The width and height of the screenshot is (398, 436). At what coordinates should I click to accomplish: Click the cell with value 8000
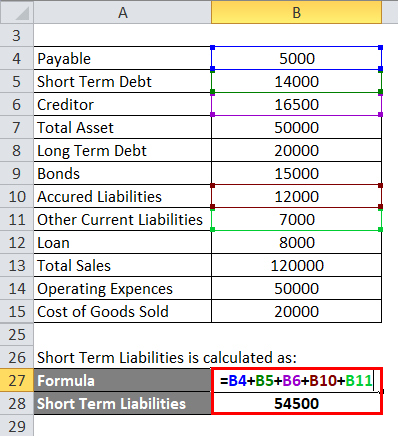[296, 242]
